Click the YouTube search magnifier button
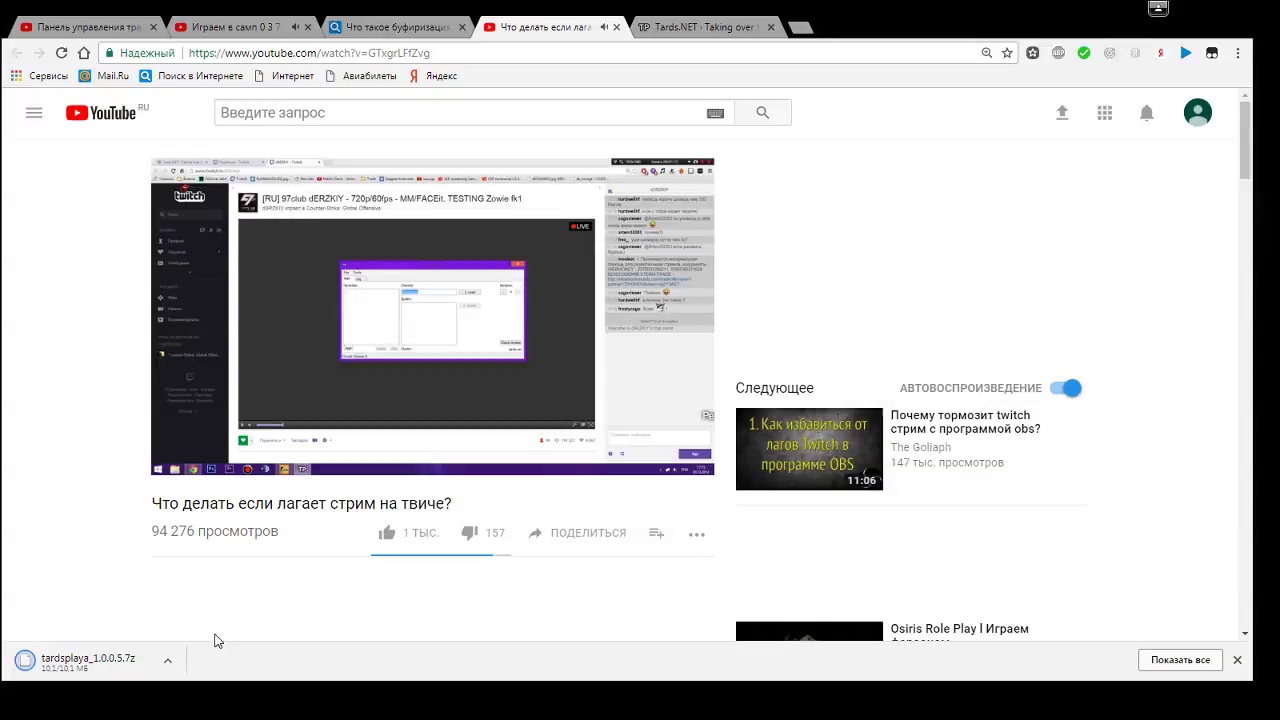Screen dimensions: 1280x720 762,113
